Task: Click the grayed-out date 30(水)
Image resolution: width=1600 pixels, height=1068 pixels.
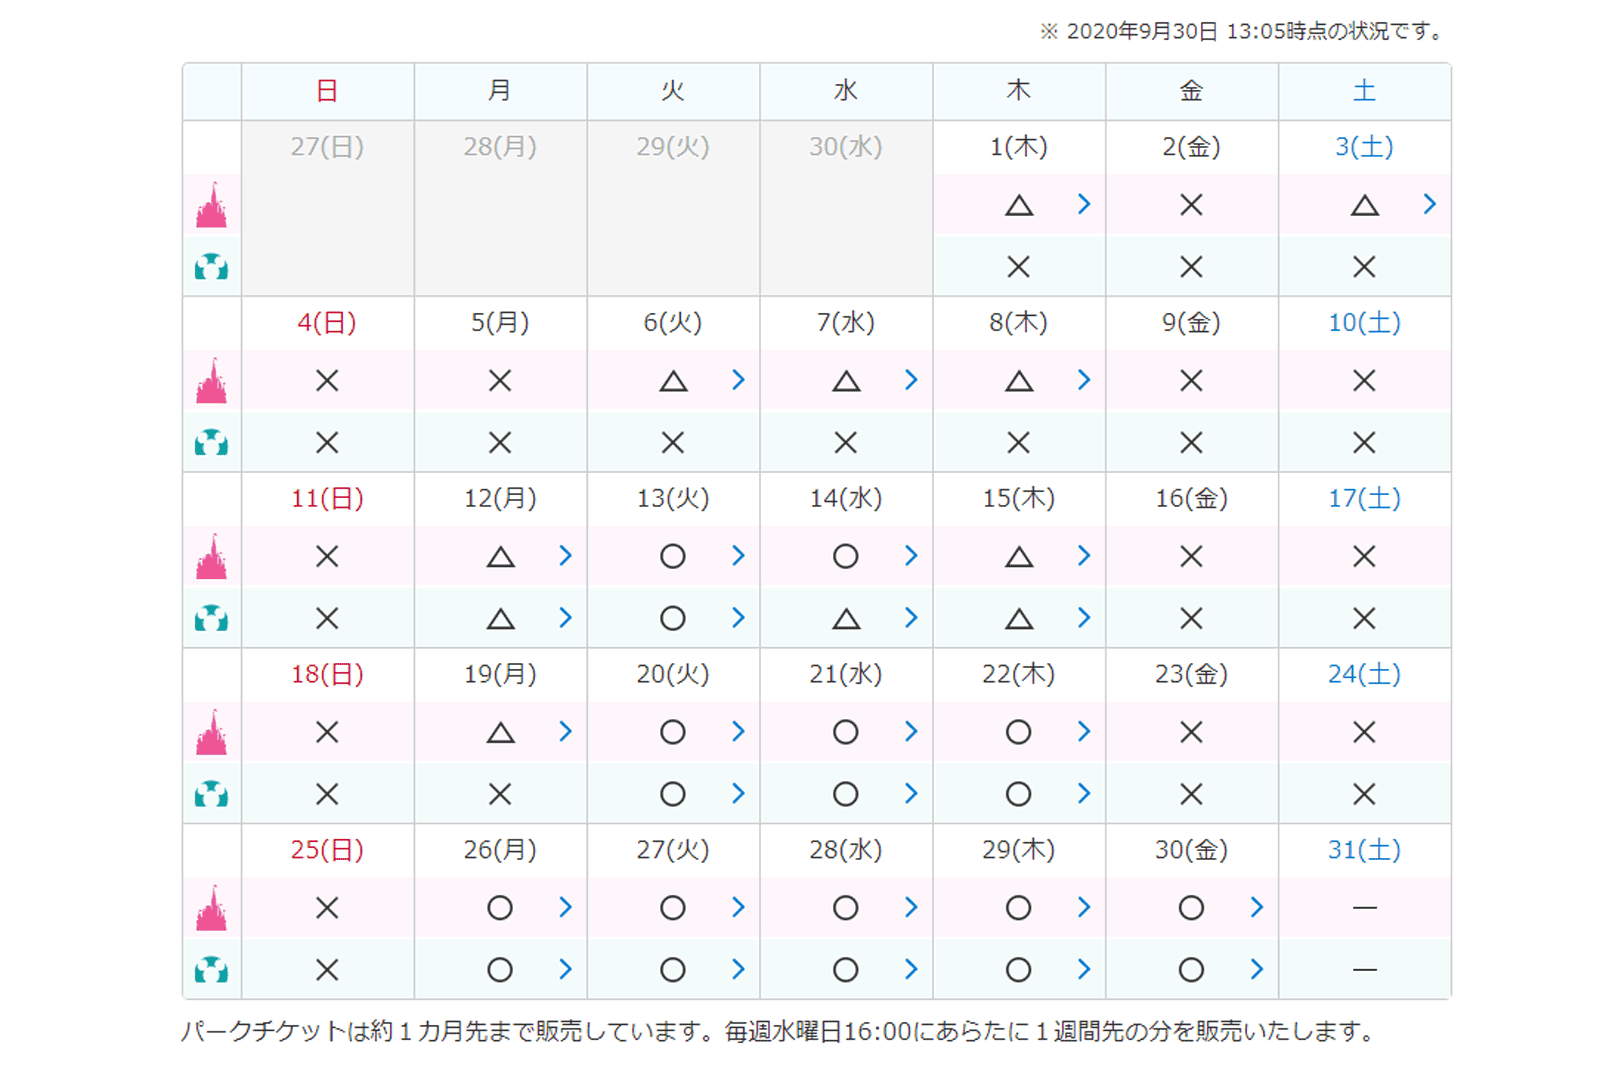Action: tap(846, 147)
